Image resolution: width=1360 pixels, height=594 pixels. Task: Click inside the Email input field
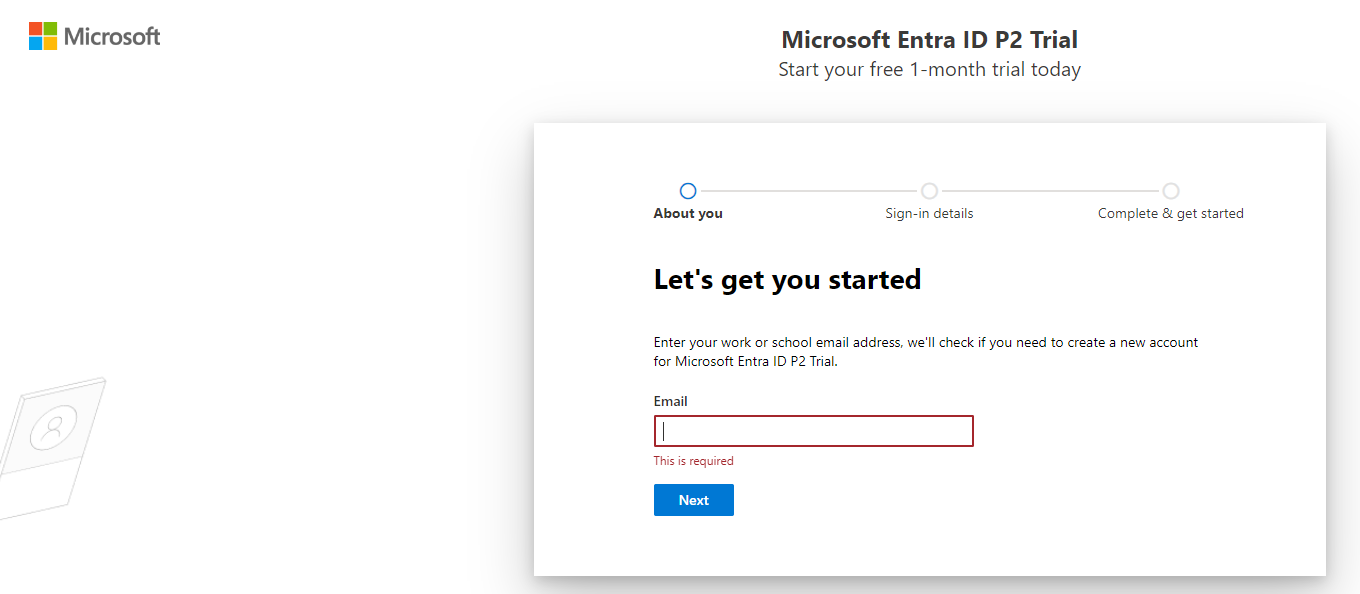(813, 430)
